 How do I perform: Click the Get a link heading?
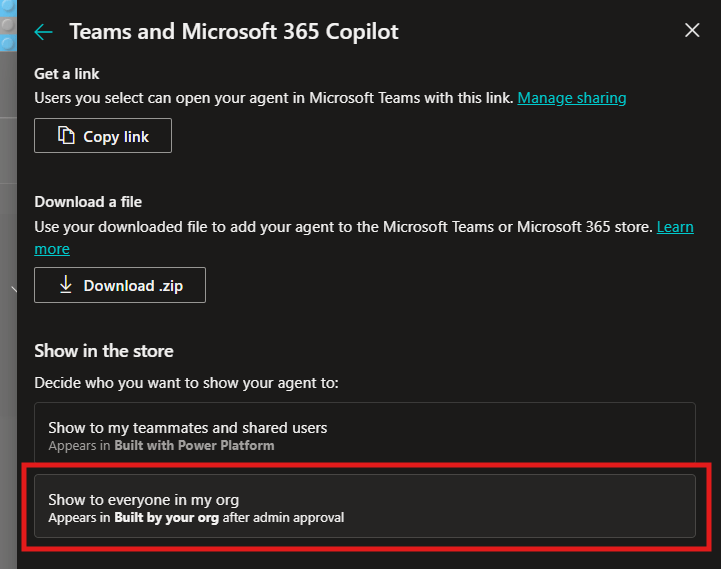coord(67,74)
